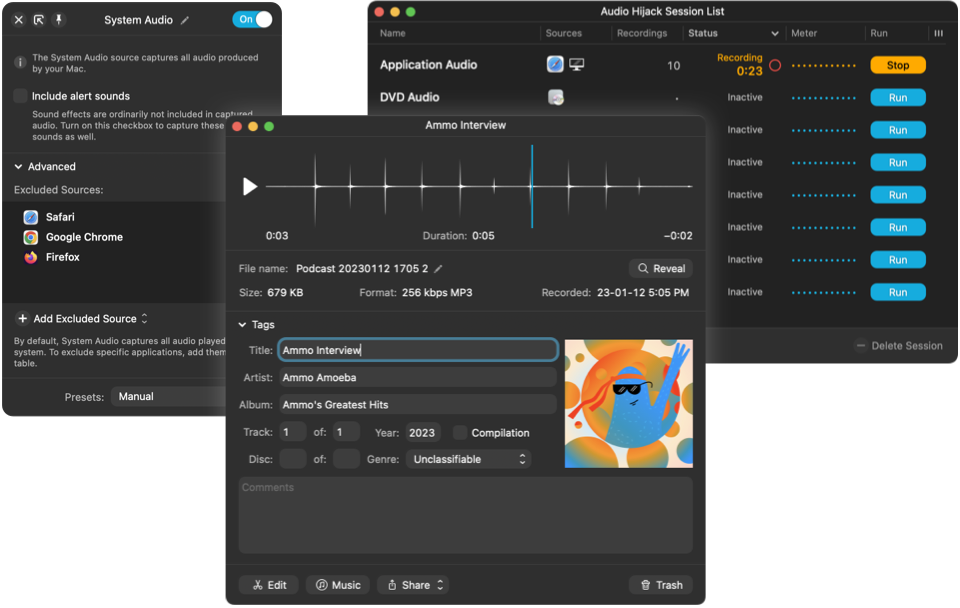Click the info icon in System Audio
This screenshot has height=608, width=960.
[x=20, y=62]
